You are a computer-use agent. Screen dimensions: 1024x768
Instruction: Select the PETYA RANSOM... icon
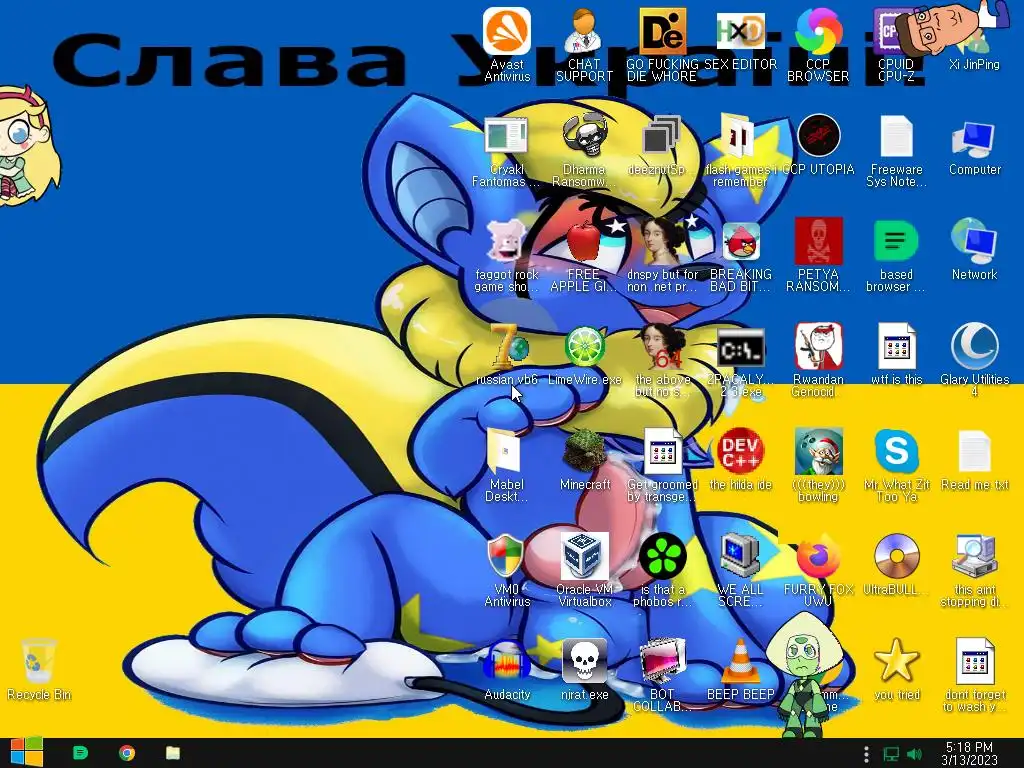(818, 255)
